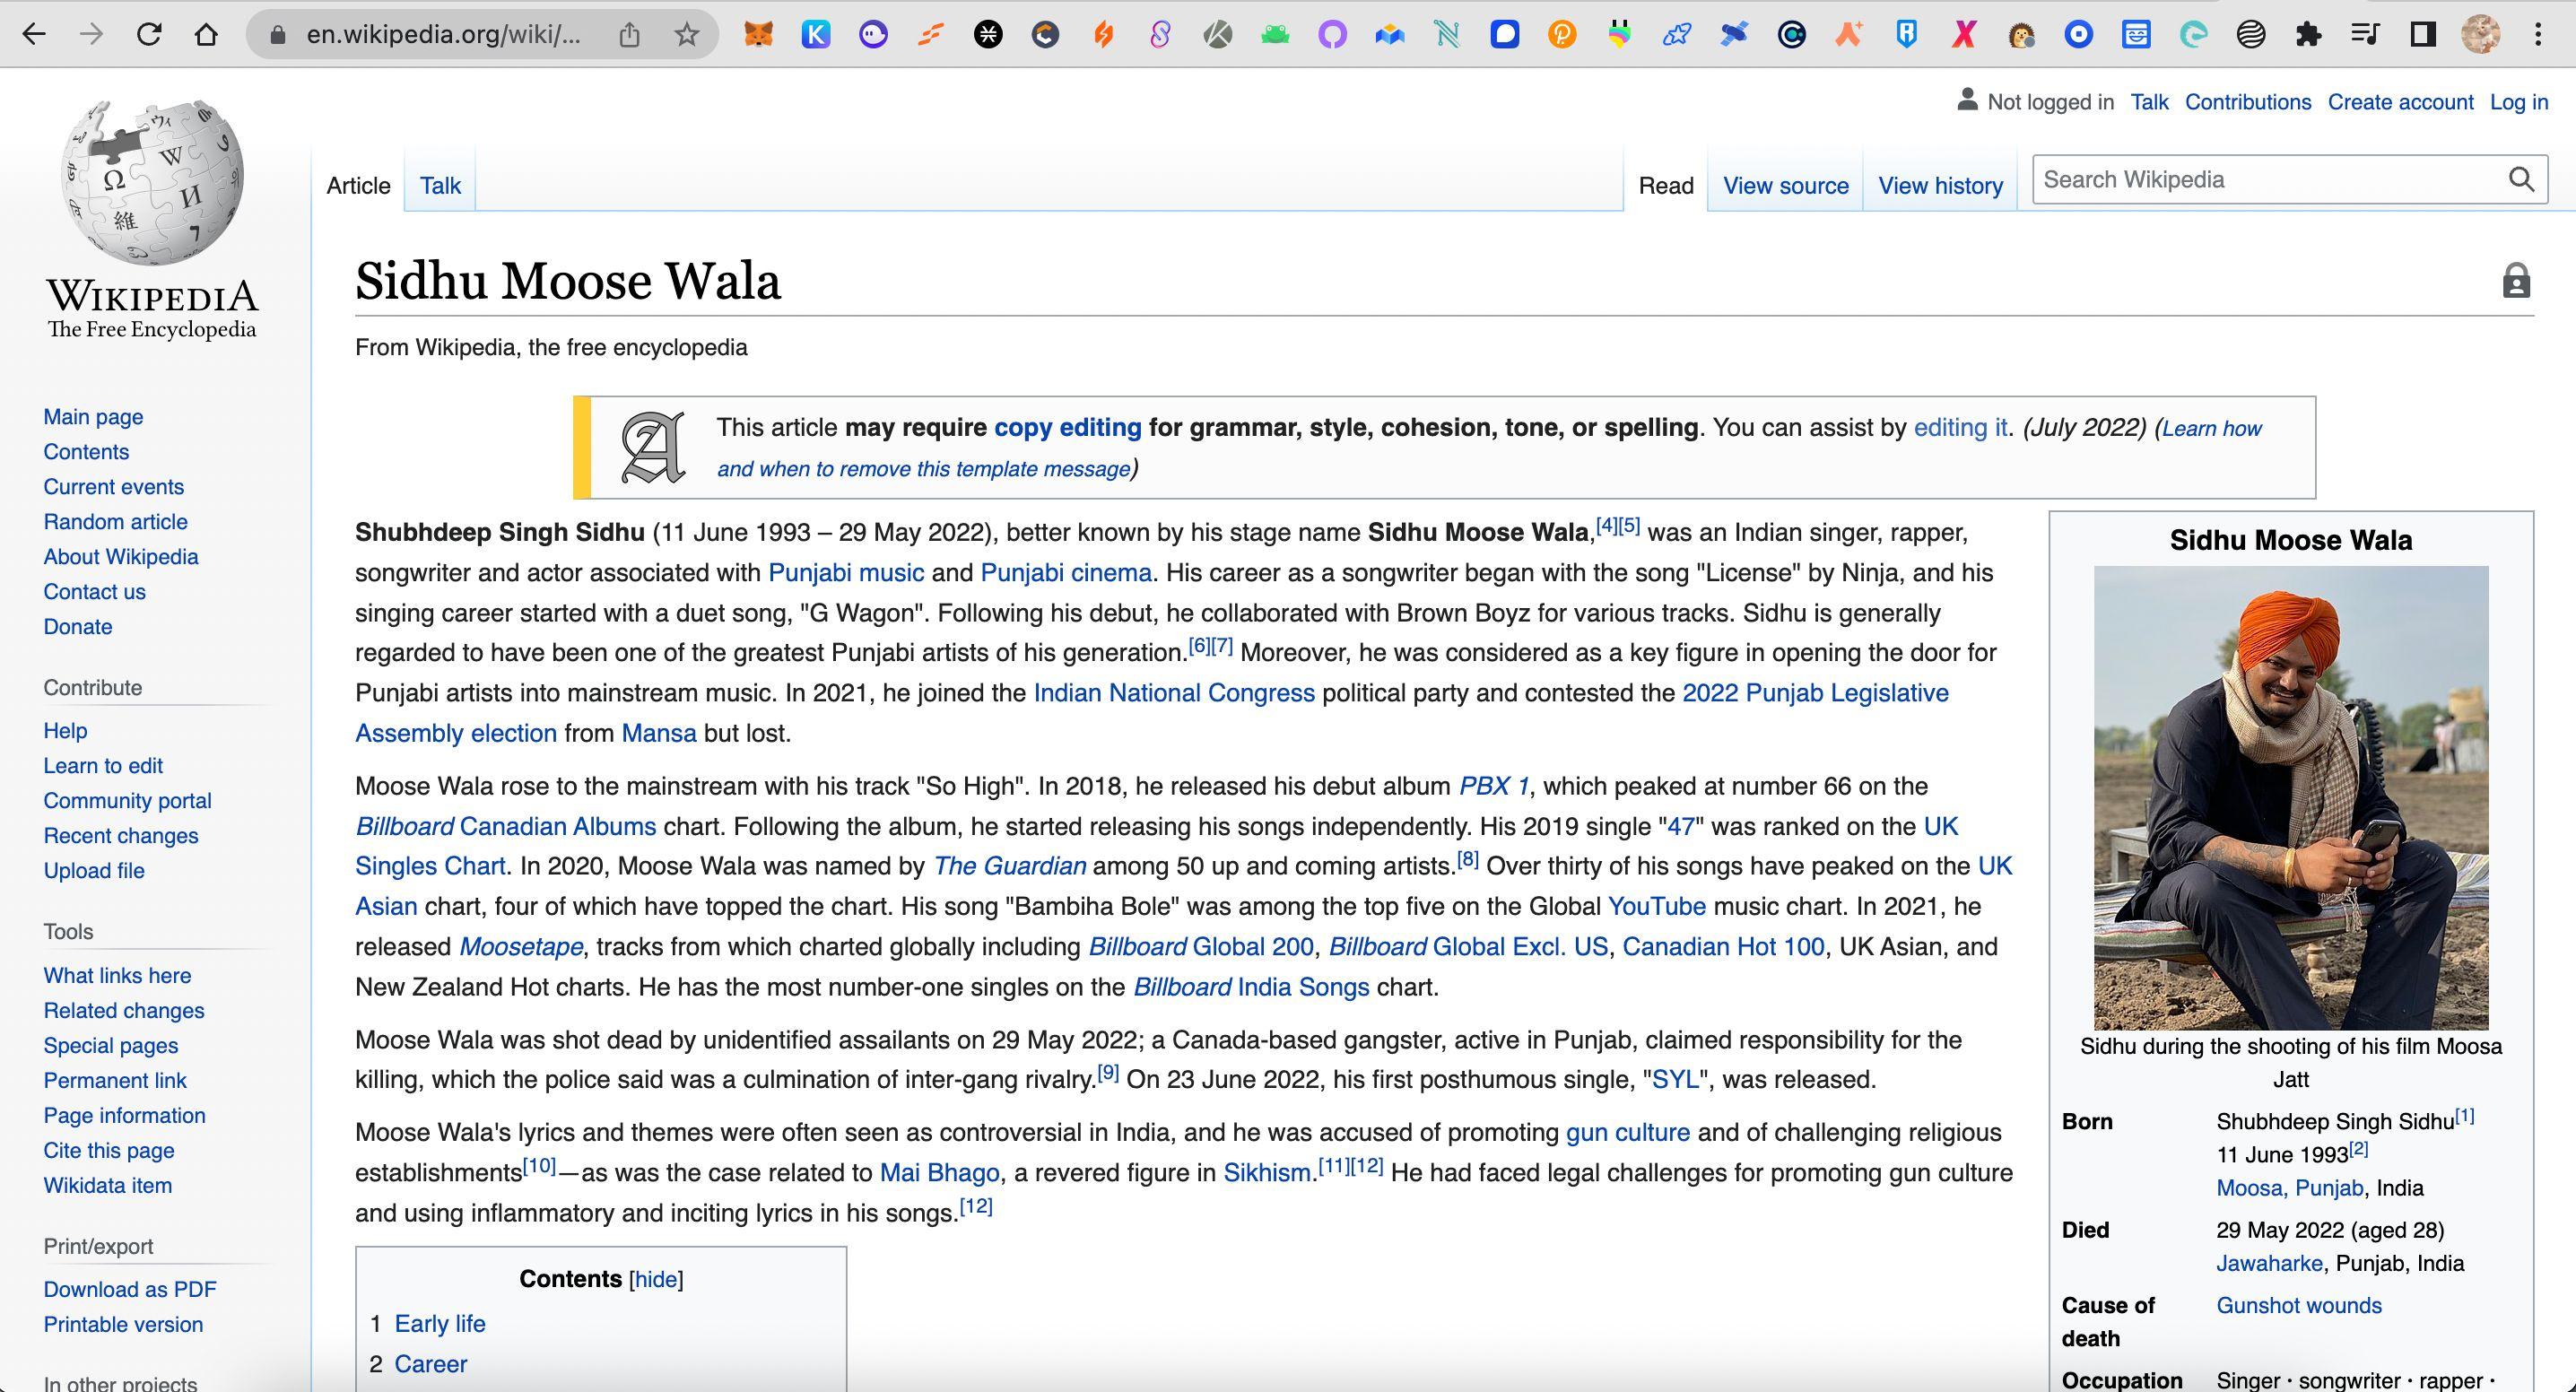Open the green frog extension
This screenshot has height=1392, width=2576.
pyautogui.click(x=1275, y=35)
